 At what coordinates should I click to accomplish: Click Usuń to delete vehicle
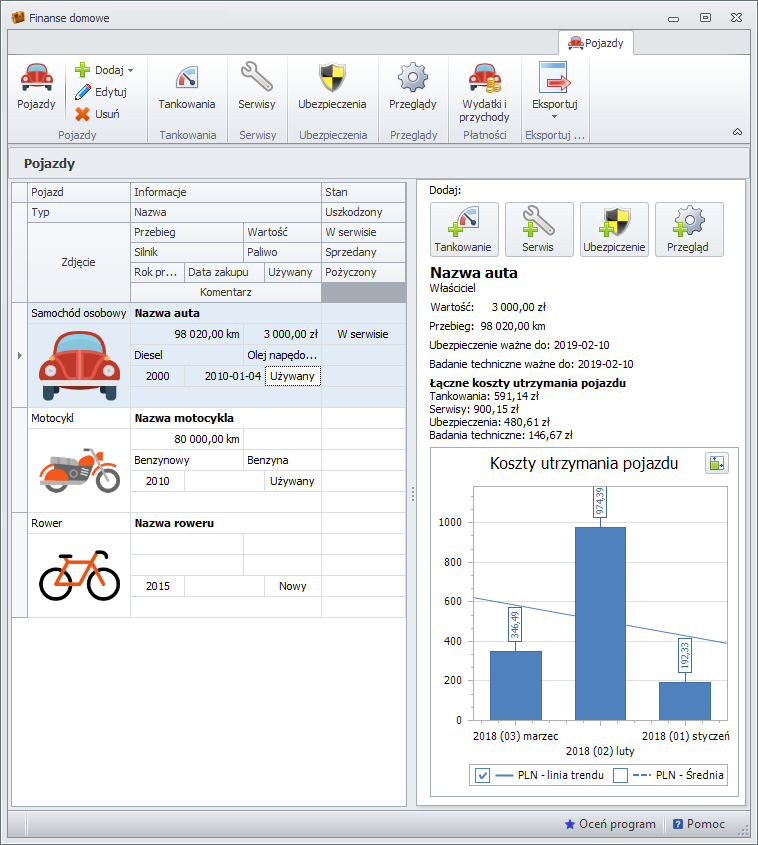click(x=98, y=114)
